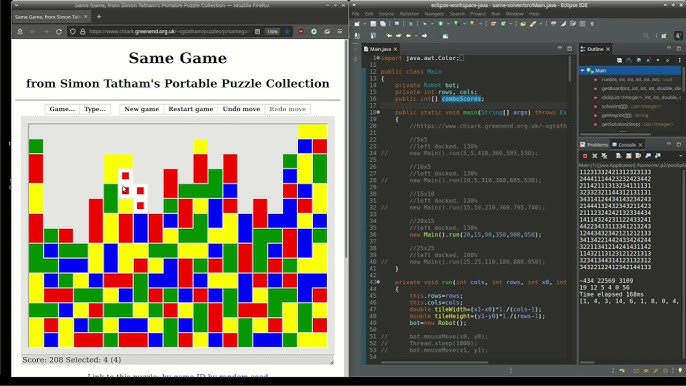Click the Undo move button
Screen dimensions: 686x386
pyautogui.click(x=241, y=109)
